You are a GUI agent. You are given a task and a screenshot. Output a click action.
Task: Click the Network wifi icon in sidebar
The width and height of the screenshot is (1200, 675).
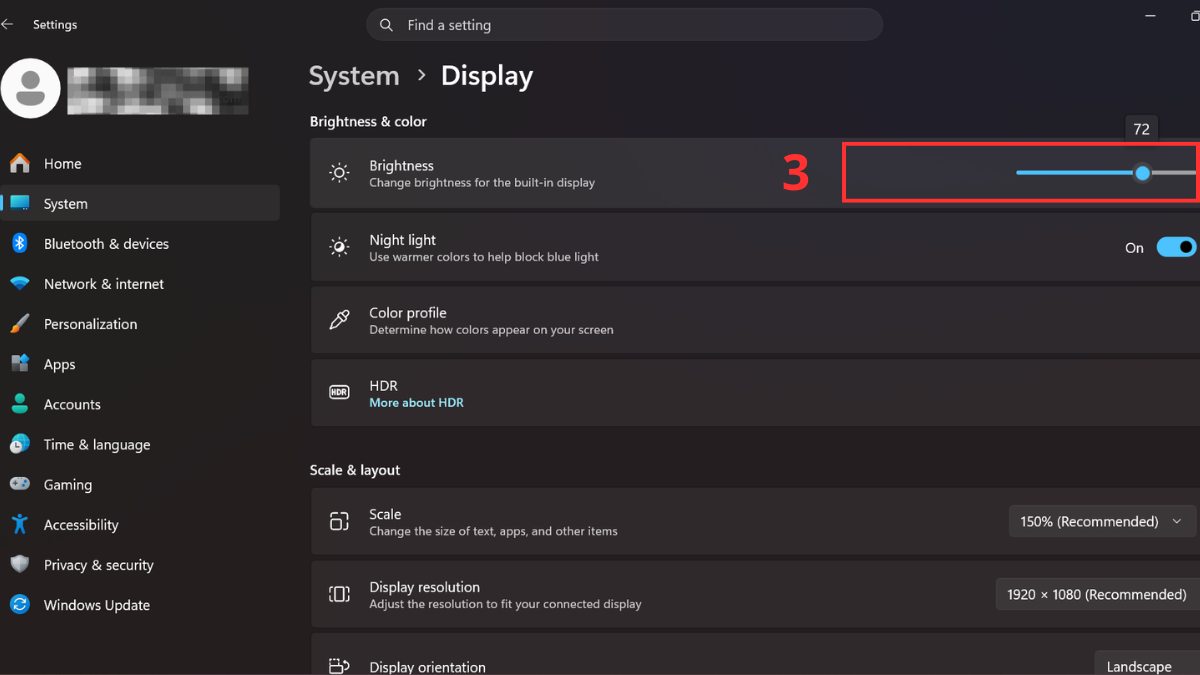click(x=20, y=284)
